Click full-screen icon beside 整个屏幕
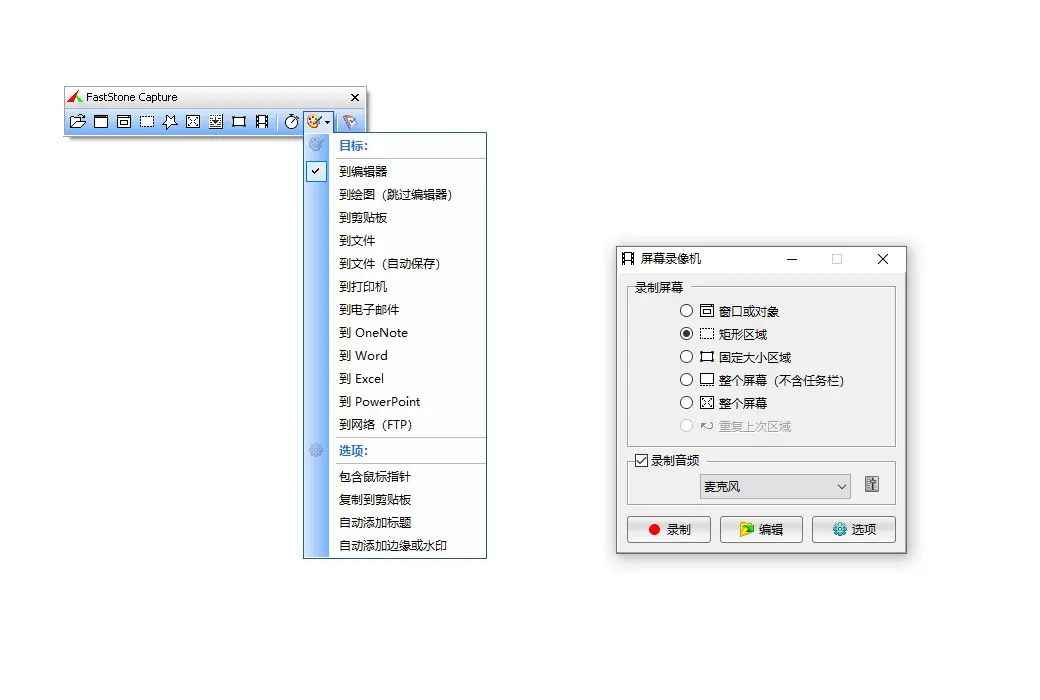This screenshot has width=1040, height=700. pos(707,403)
